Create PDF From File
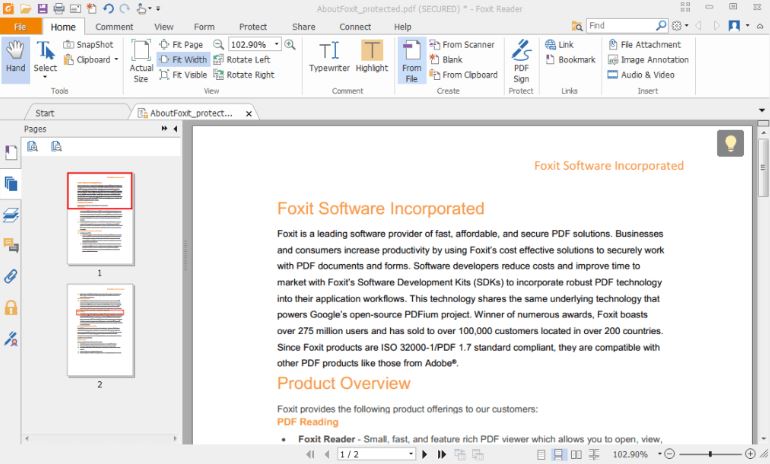The image size is (770, 464). pos(412,61)
